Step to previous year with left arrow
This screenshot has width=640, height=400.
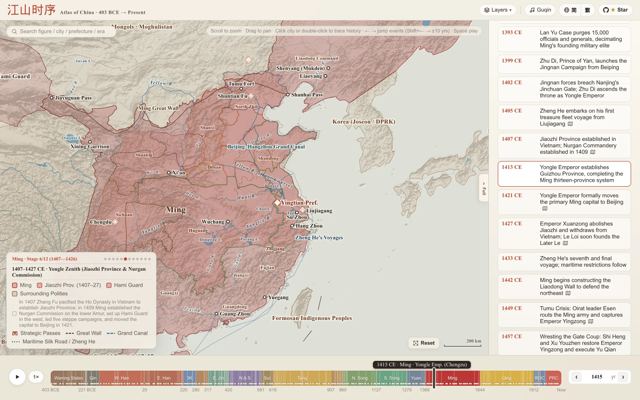(576, 377)
